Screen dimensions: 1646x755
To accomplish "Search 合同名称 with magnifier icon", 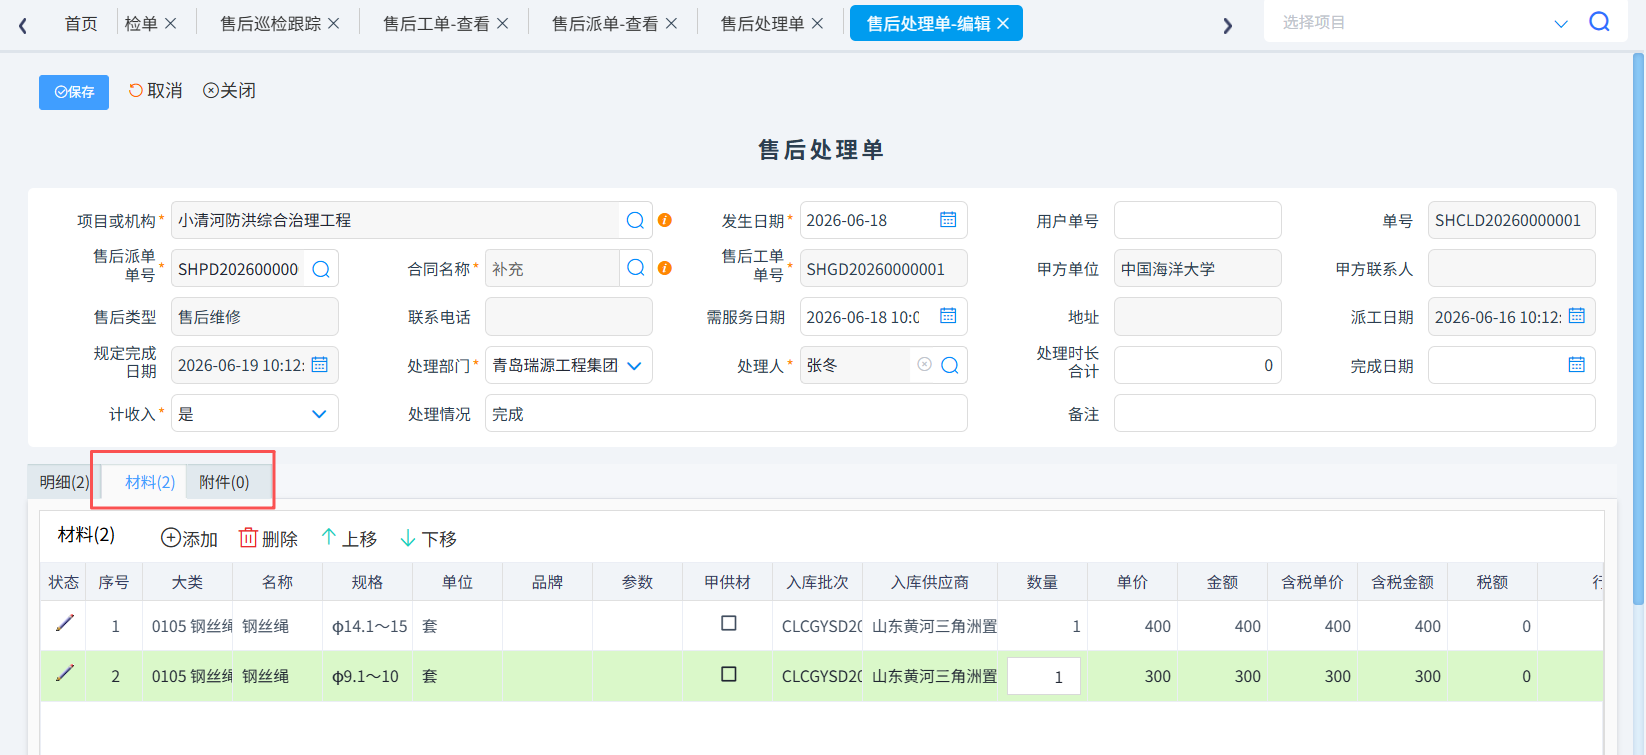I will click(635, 268).
